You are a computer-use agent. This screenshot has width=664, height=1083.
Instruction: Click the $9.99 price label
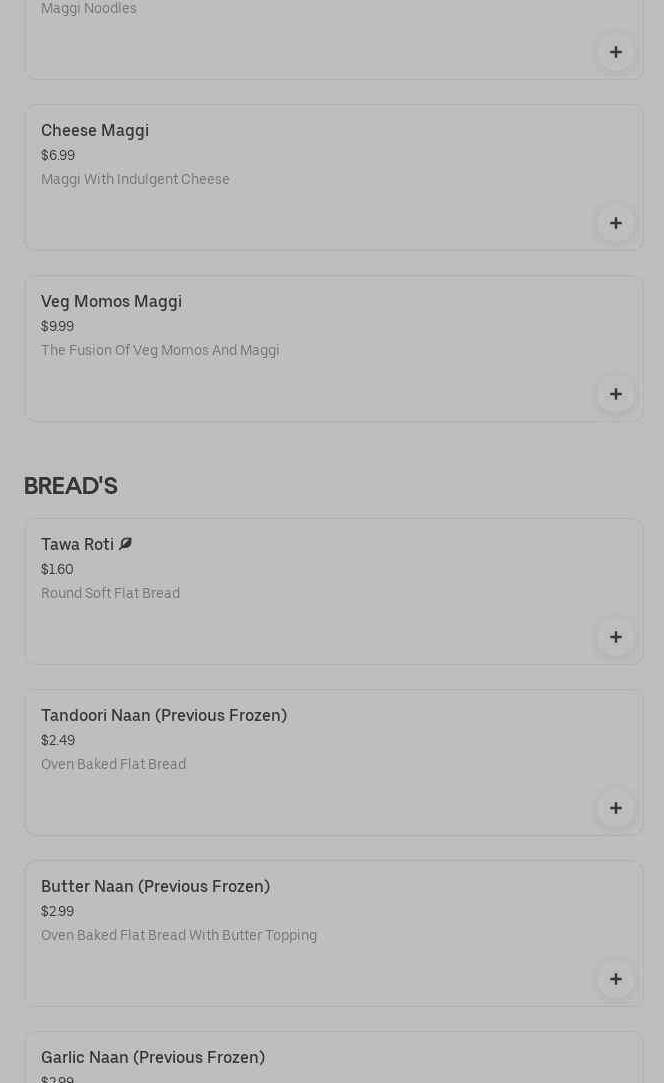[57, 327]
